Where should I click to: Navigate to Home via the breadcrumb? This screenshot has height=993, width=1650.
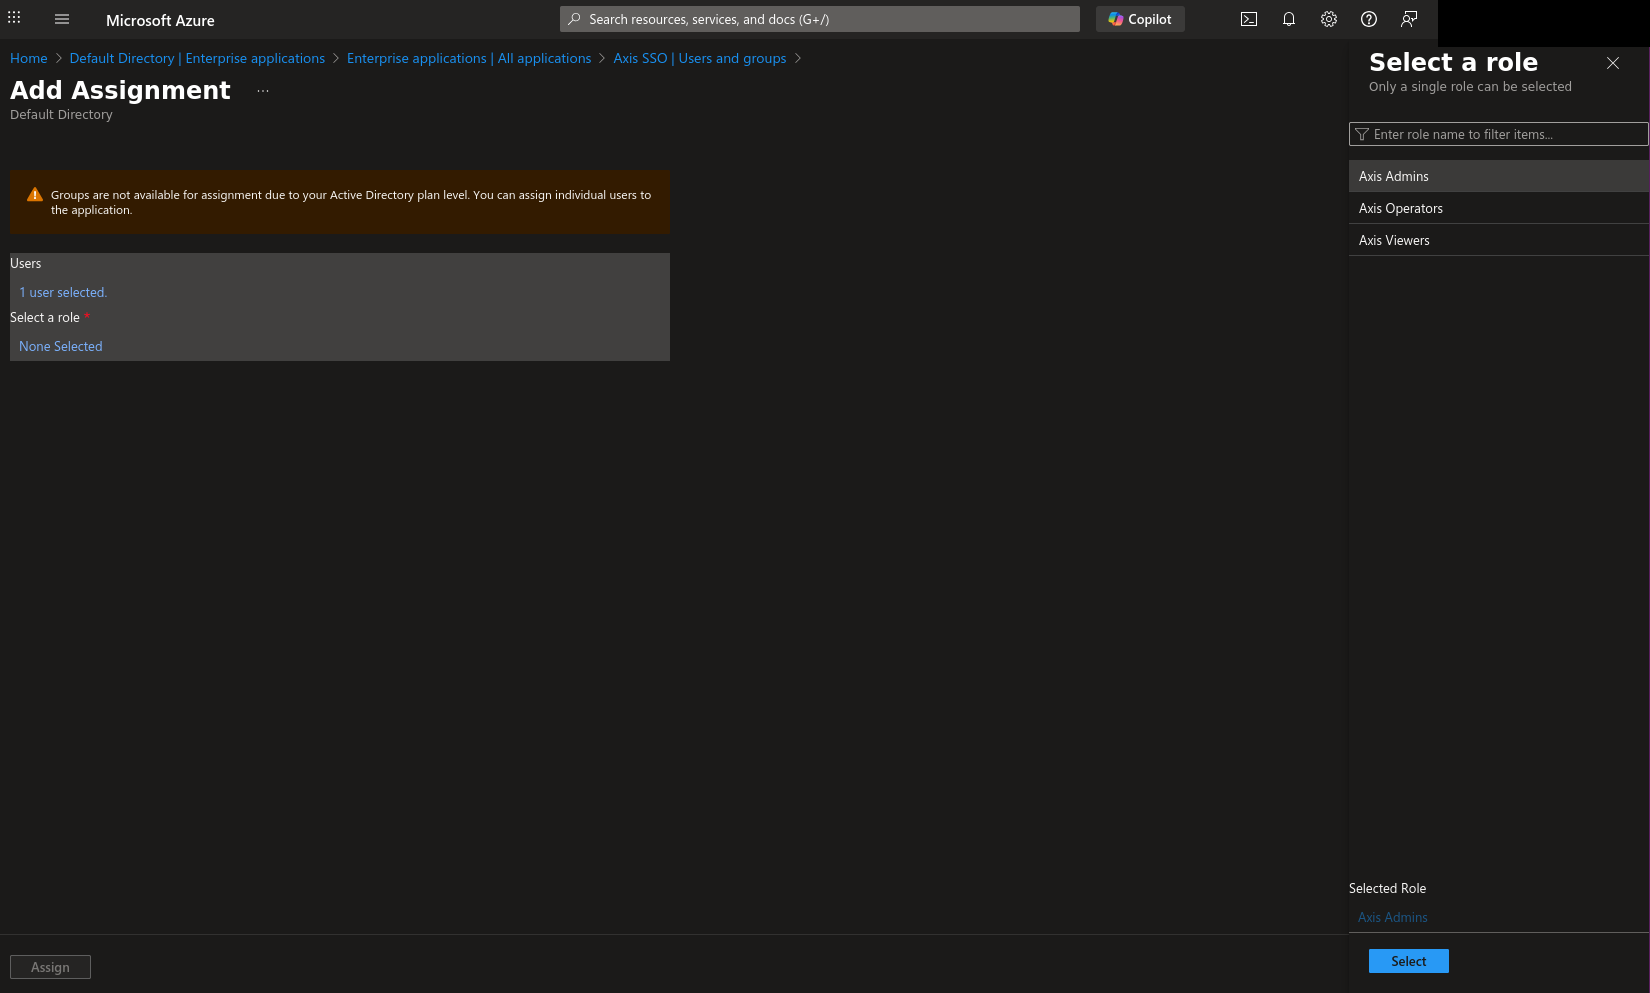coord(28,58)
